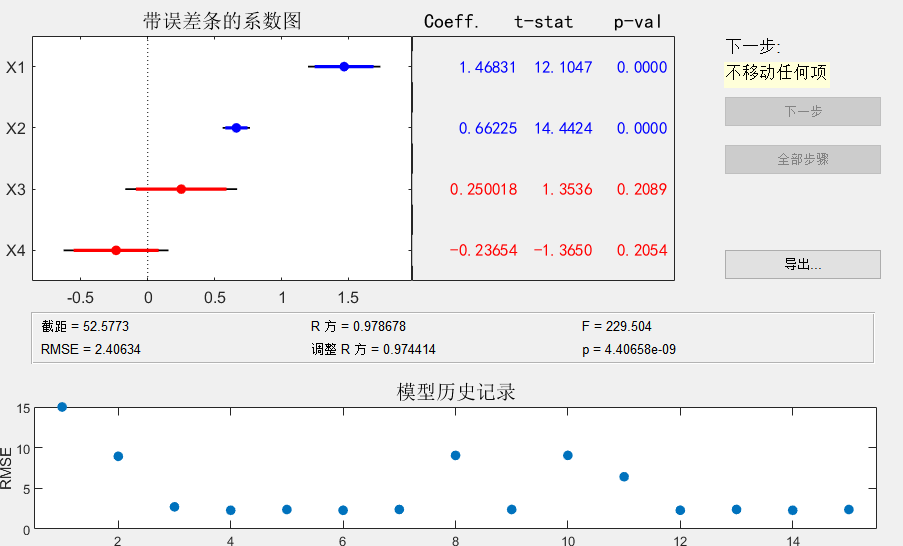
Task: Click the 全部步骤 button
Action: (802, 159)
